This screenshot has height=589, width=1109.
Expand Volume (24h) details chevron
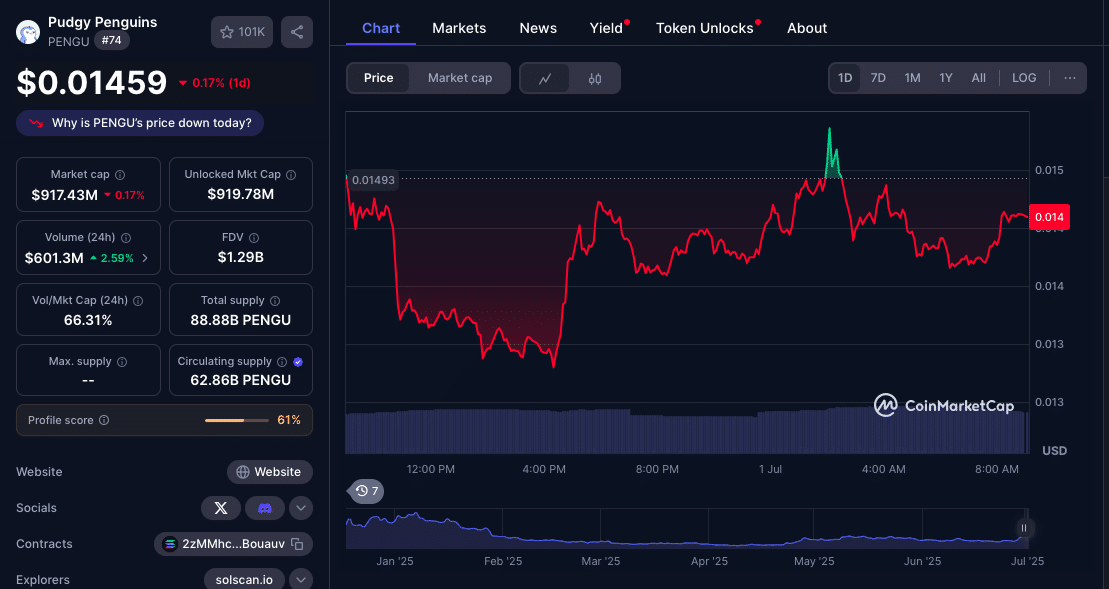point(145,258)
